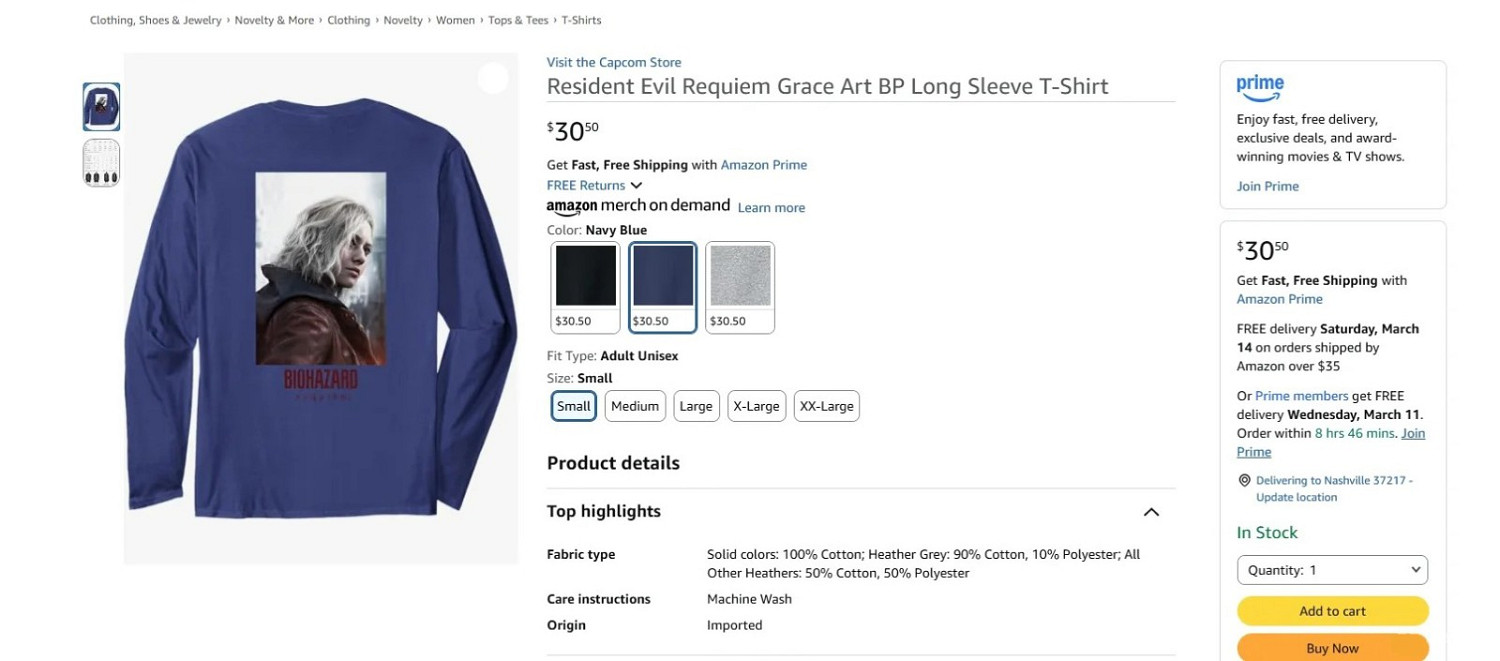Image resolution: width=1500 pixels, height=661 pixels.
Task: Select size Large
Action: (696, 406)
